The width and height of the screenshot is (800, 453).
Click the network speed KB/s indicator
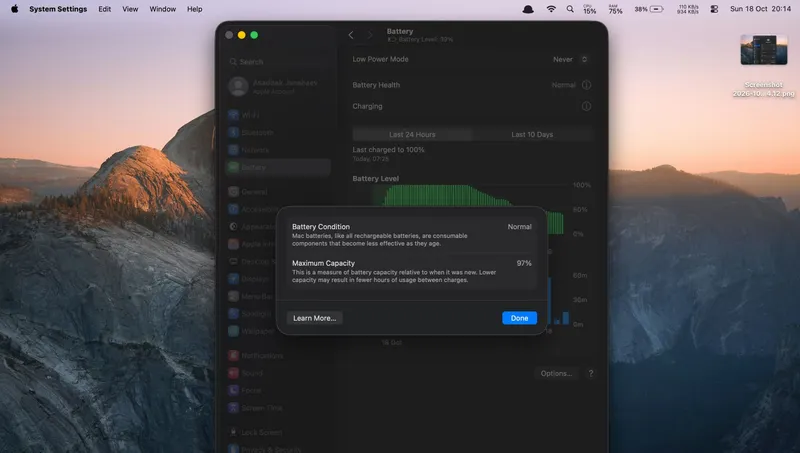point(688,9)
